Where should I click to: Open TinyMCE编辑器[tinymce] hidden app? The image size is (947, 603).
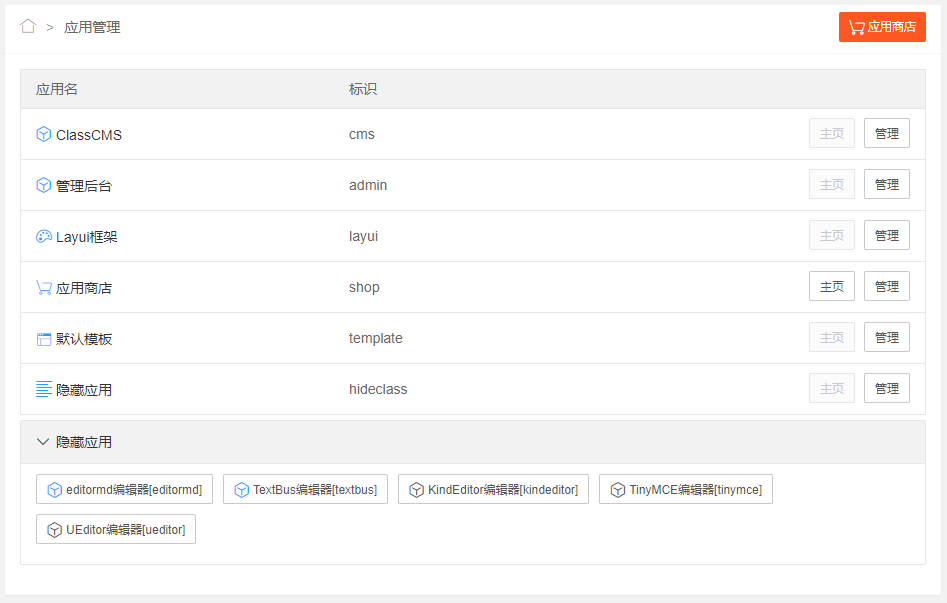[685, 489]
